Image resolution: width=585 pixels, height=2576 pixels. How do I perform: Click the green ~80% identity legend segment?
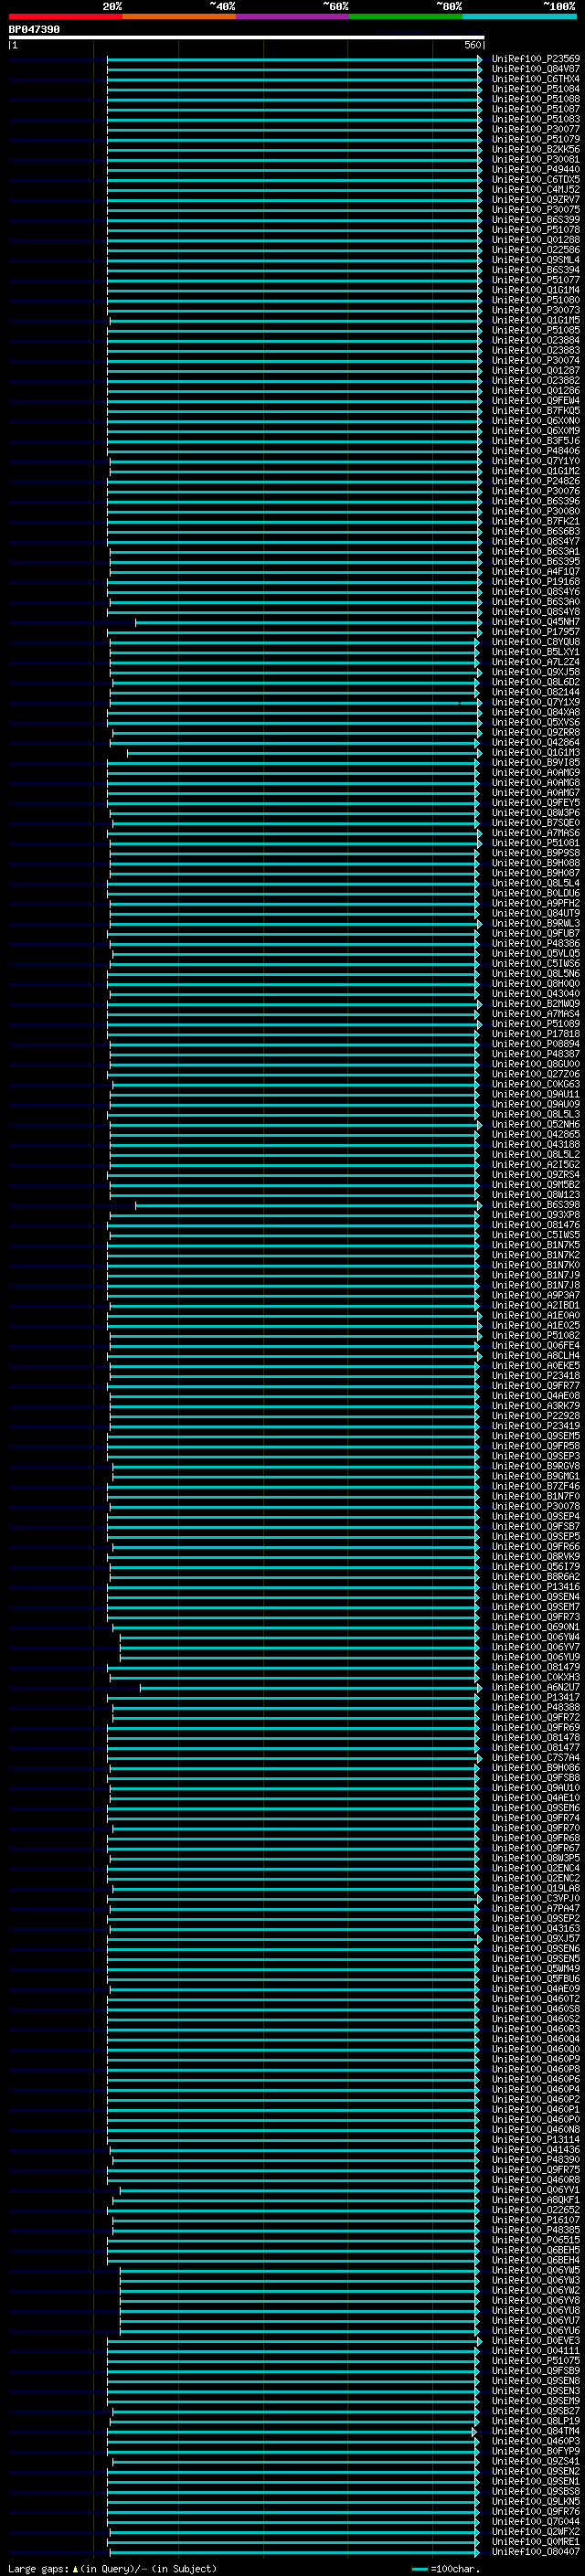406,17
